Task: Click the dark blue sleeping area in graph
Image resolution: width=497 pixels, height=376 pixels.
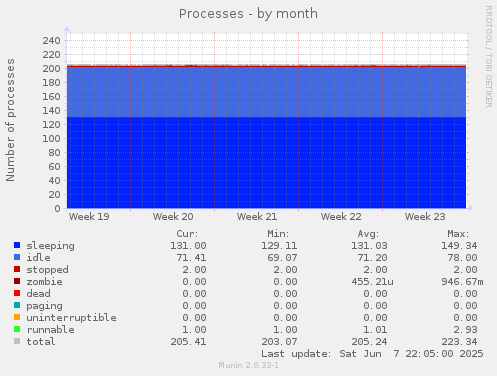Action: (266, 163)
